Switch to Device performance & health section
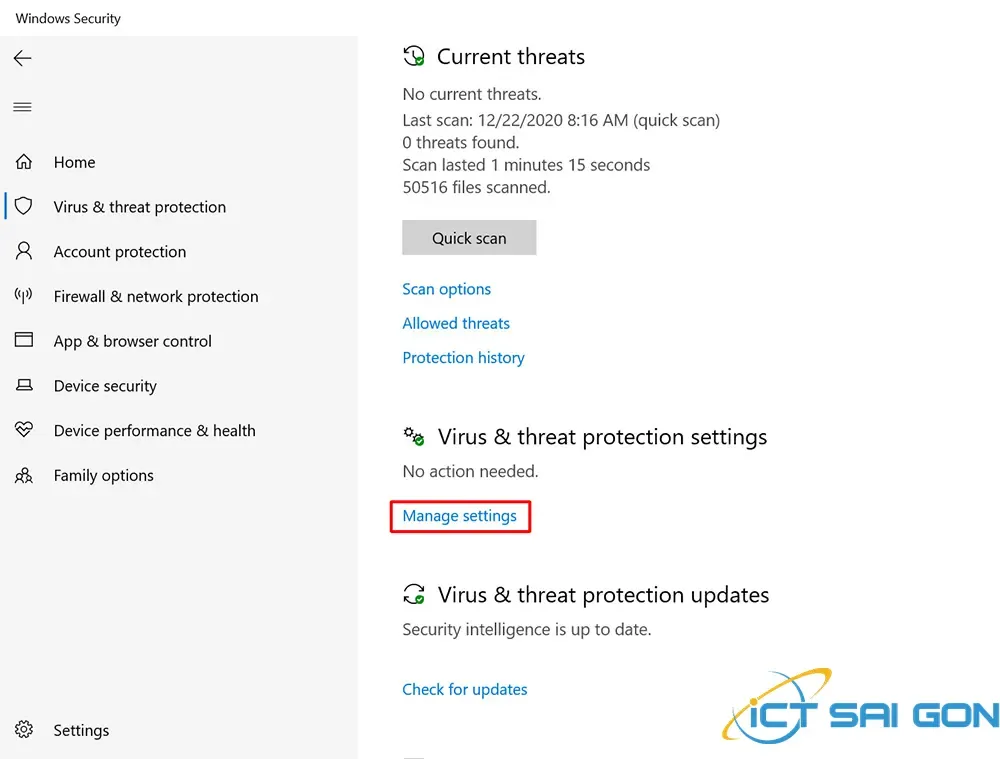The width and height of the screenshot is (1000, 759). pos(153,430)
